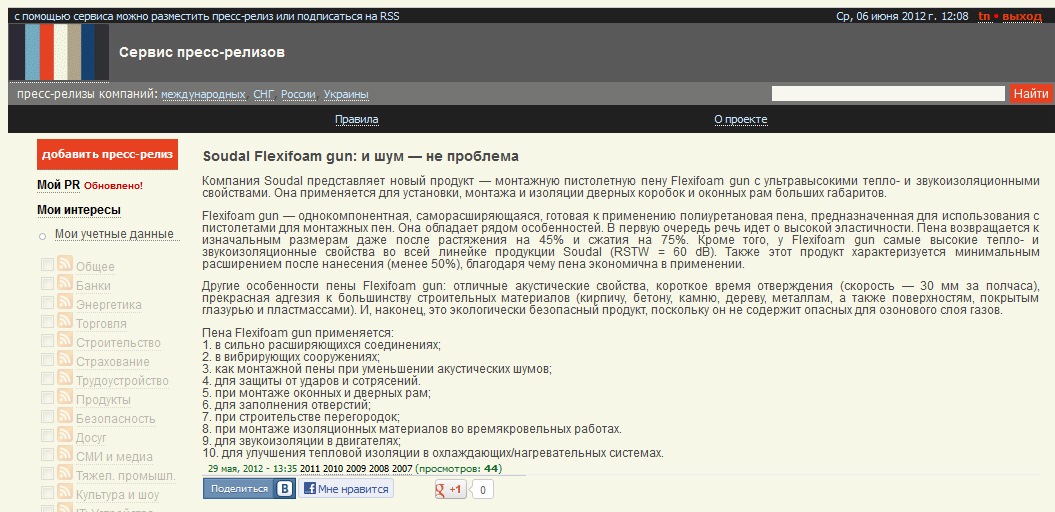Open the RSS icon for Продукты
Screen dimensions: 1055x512
[65, 397]
